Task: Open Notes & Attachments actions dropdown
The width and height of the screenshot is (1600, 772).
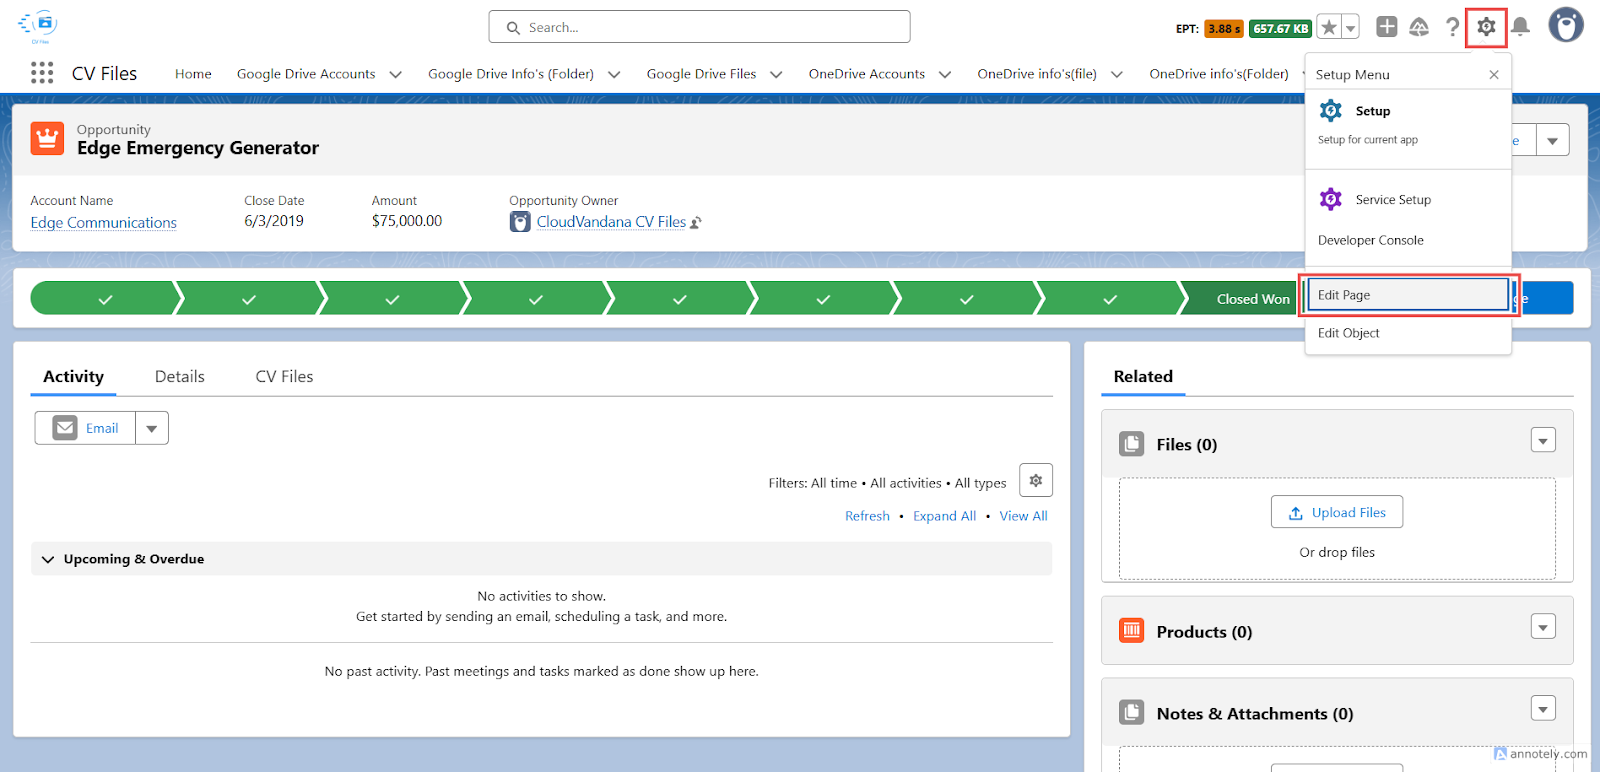Action: coord(1543,709)
